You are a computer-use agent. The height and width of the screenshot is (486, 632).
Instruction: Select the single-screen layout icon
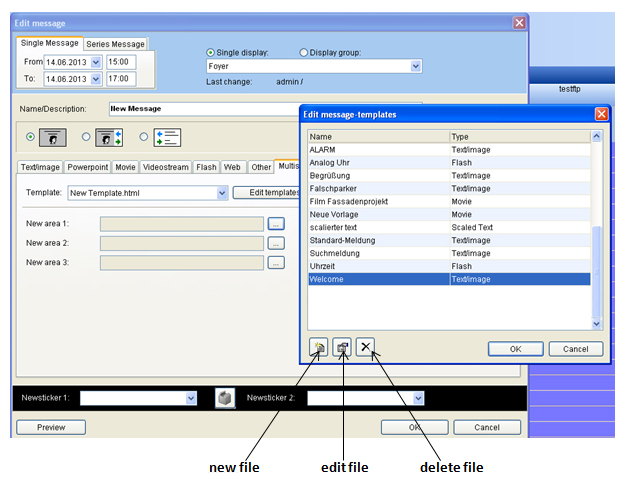[53, 137]
